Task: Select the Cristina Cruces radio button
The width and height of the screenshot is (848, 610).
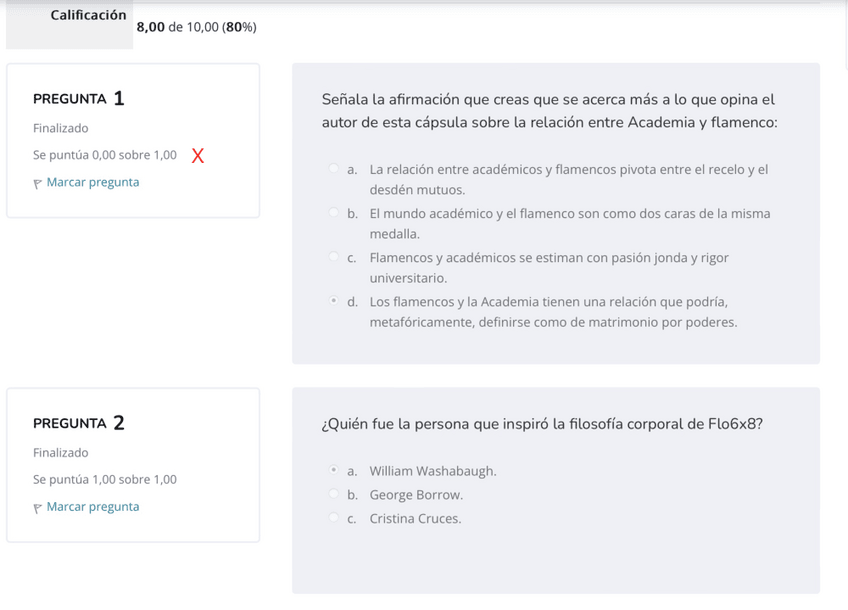Action: click(x=334, y=519)
